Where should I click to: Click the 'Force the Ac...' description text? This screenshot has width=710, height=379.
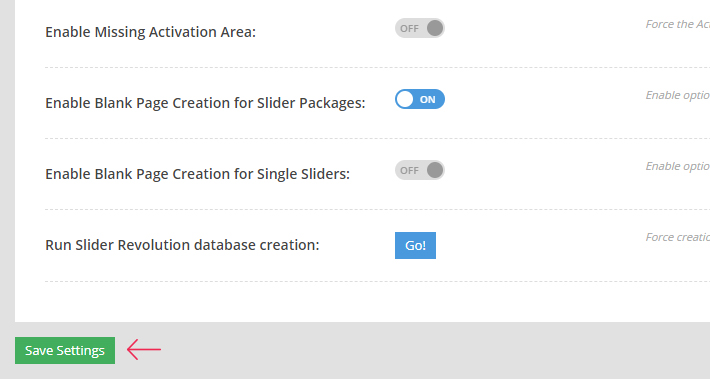pos(677,24)
